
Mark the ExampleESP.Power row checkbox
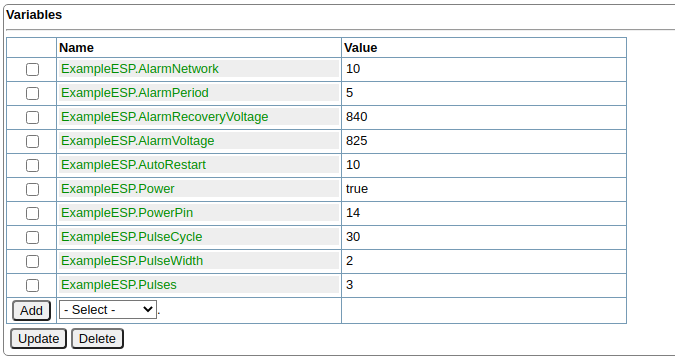click(x=32, y=190)
